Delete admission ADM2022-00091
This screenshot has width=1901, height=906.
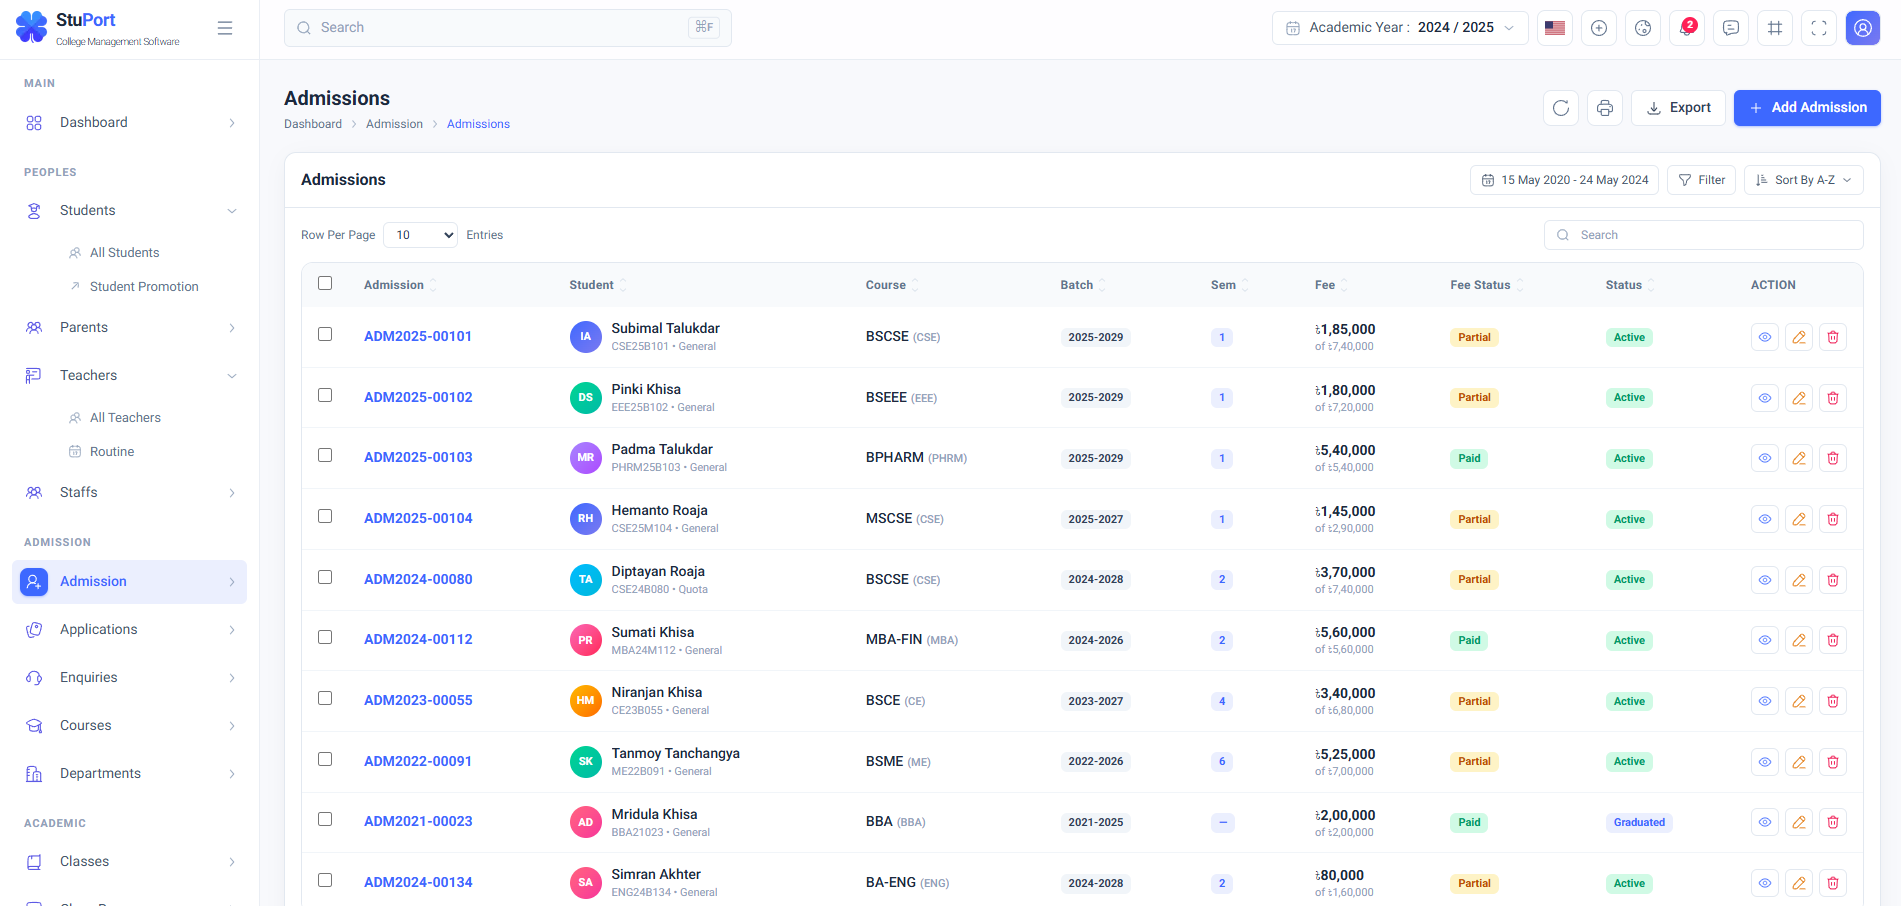point(1833,762)
